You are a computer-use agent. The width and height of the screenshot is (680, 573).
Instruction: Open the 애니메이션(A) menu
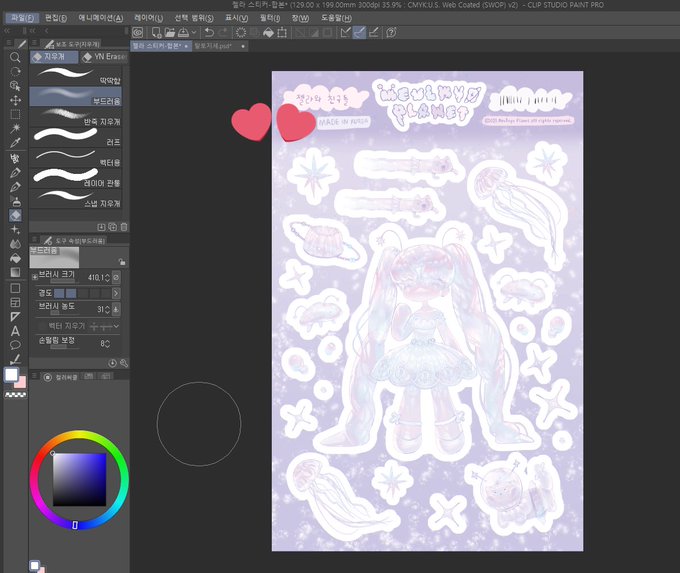[x=101, y=18]
